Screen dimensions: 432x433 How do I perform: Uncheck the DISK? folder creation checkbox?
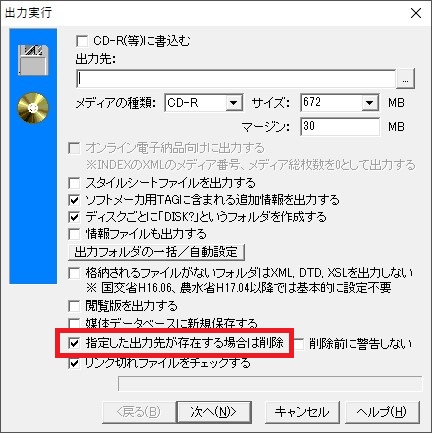pyautogui.click(x=74, y=217)
